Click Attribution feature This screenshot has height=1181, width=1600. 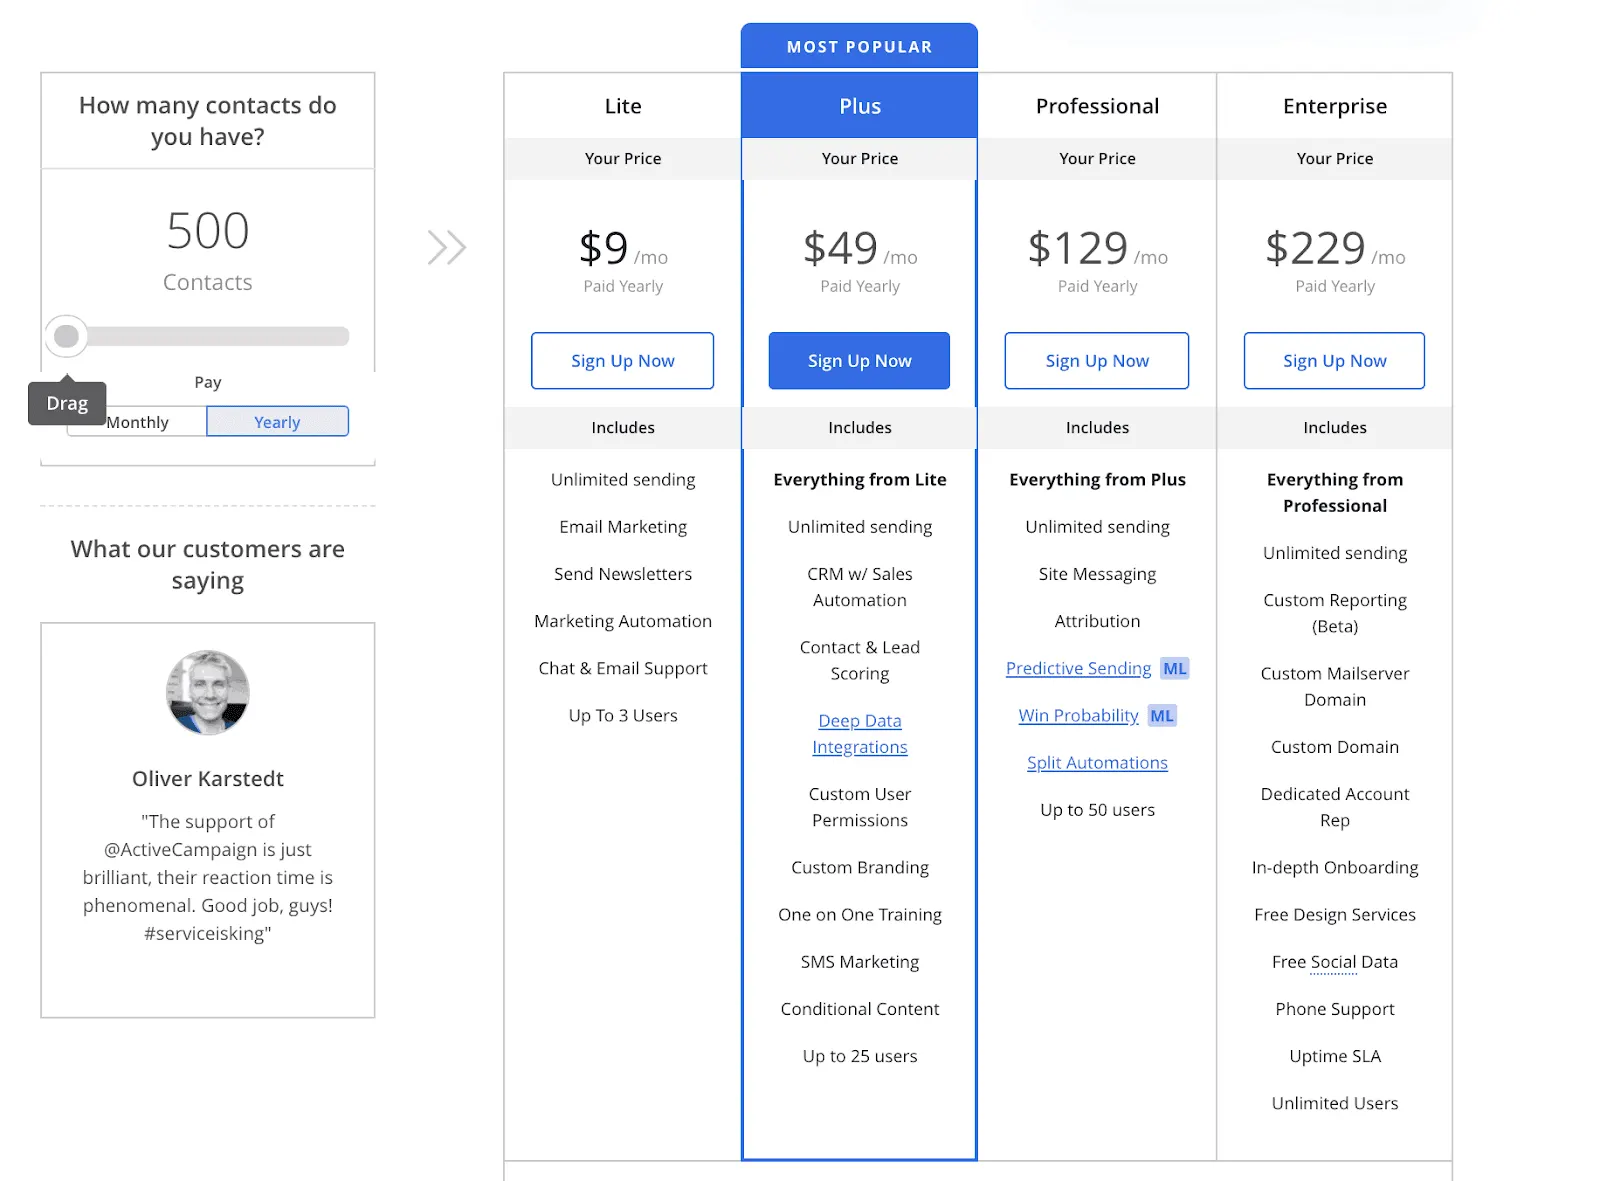(x=1097, y=620)
